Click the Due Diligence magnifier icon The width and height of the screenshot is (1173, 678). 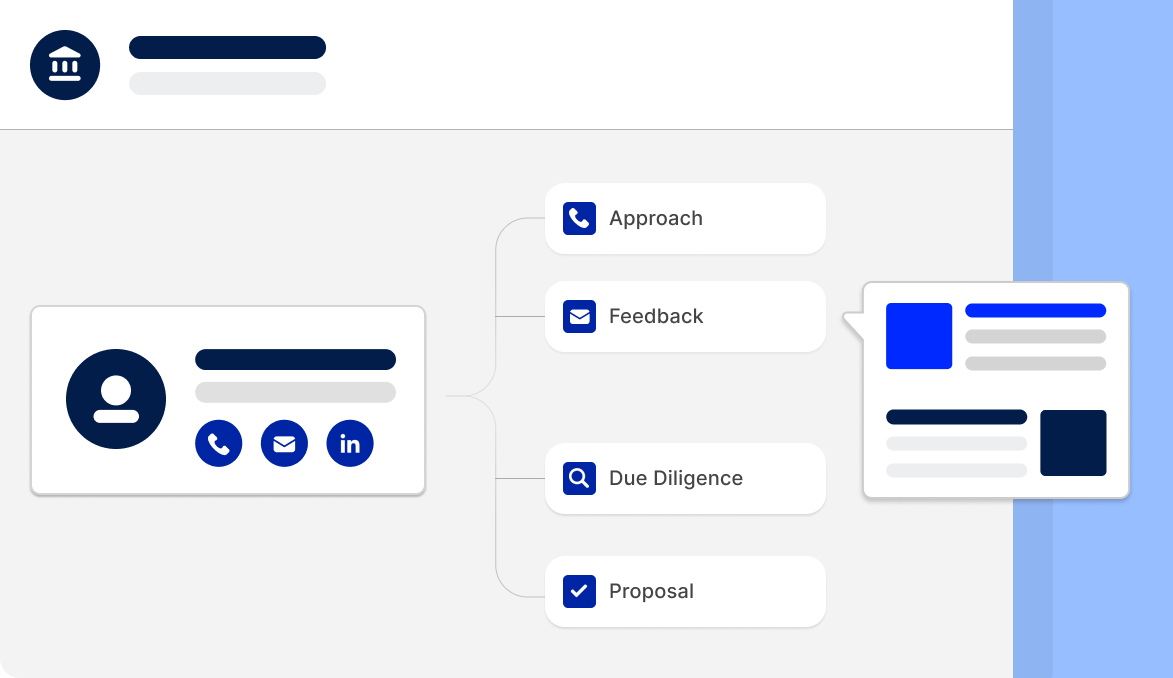[x=579, y=478]
